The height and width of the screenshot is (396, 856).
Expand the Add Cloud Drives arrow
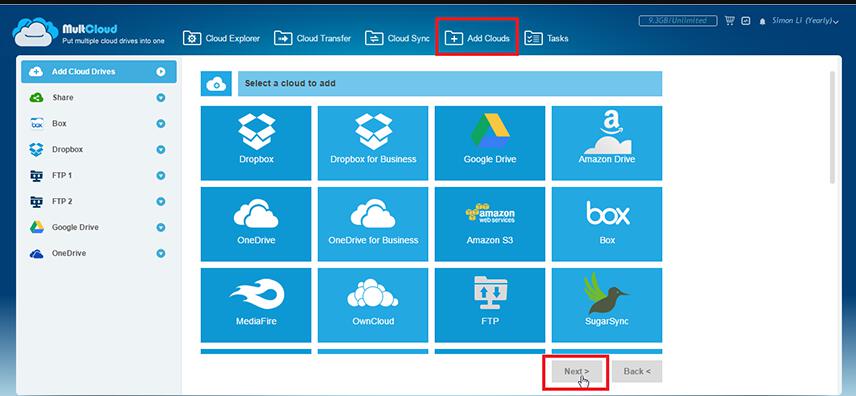(160, 72)
